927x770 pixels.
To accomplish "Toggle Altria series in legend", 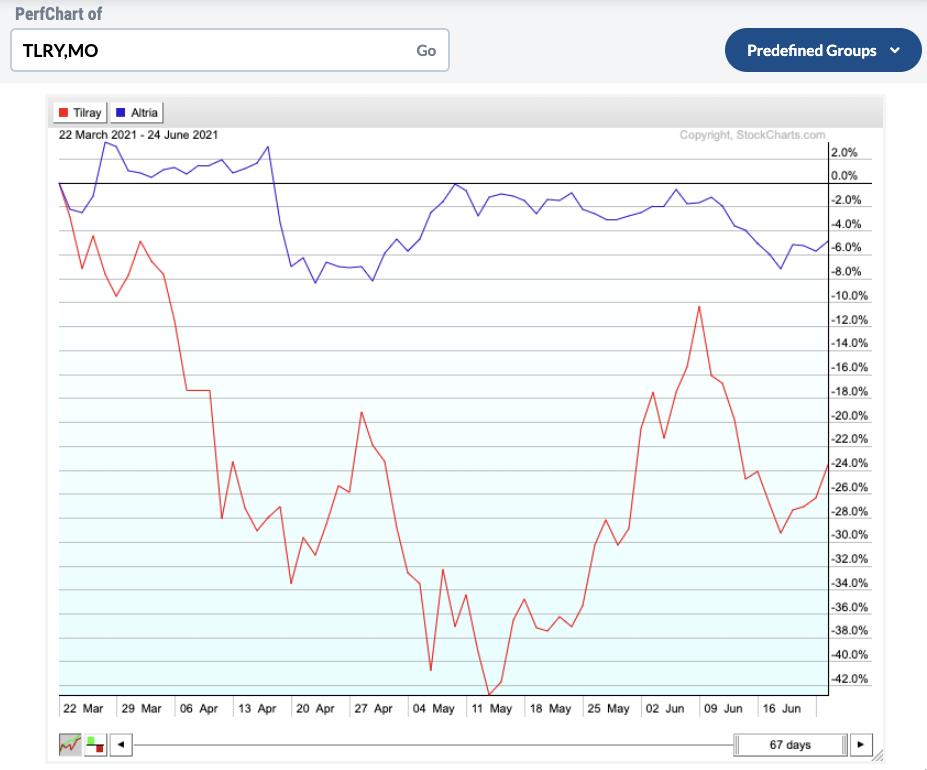I will 138,113.
